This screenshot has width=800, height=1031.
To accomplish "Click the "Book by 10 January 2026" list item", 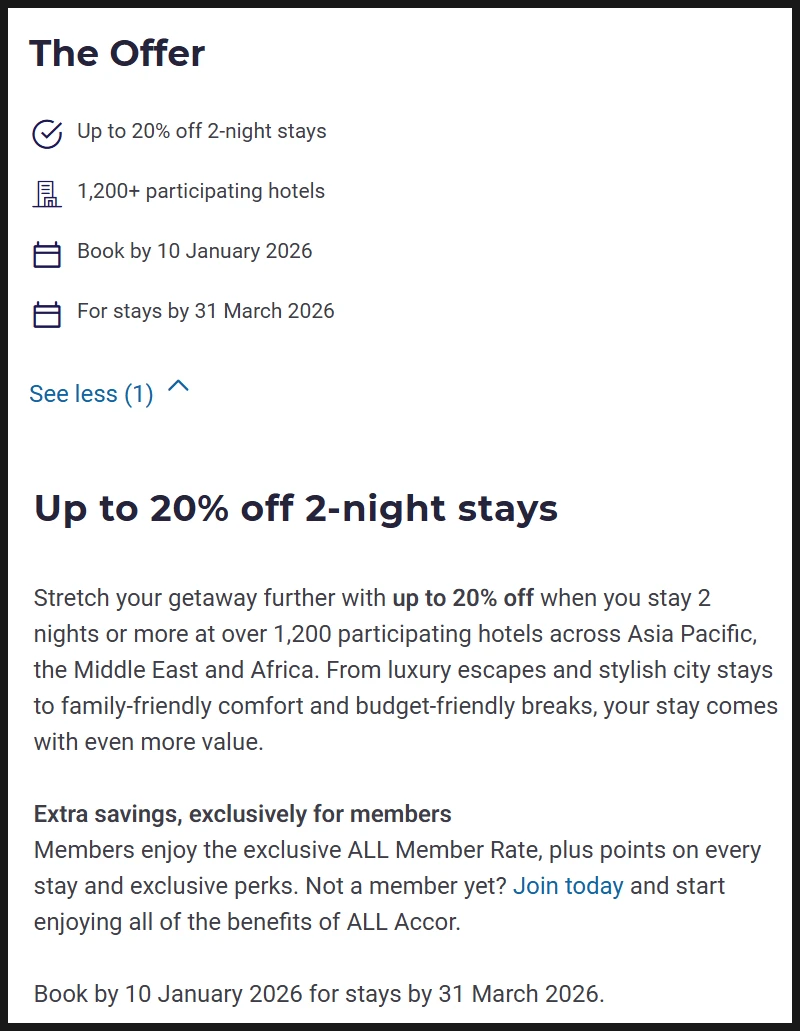I will (195, 251).
